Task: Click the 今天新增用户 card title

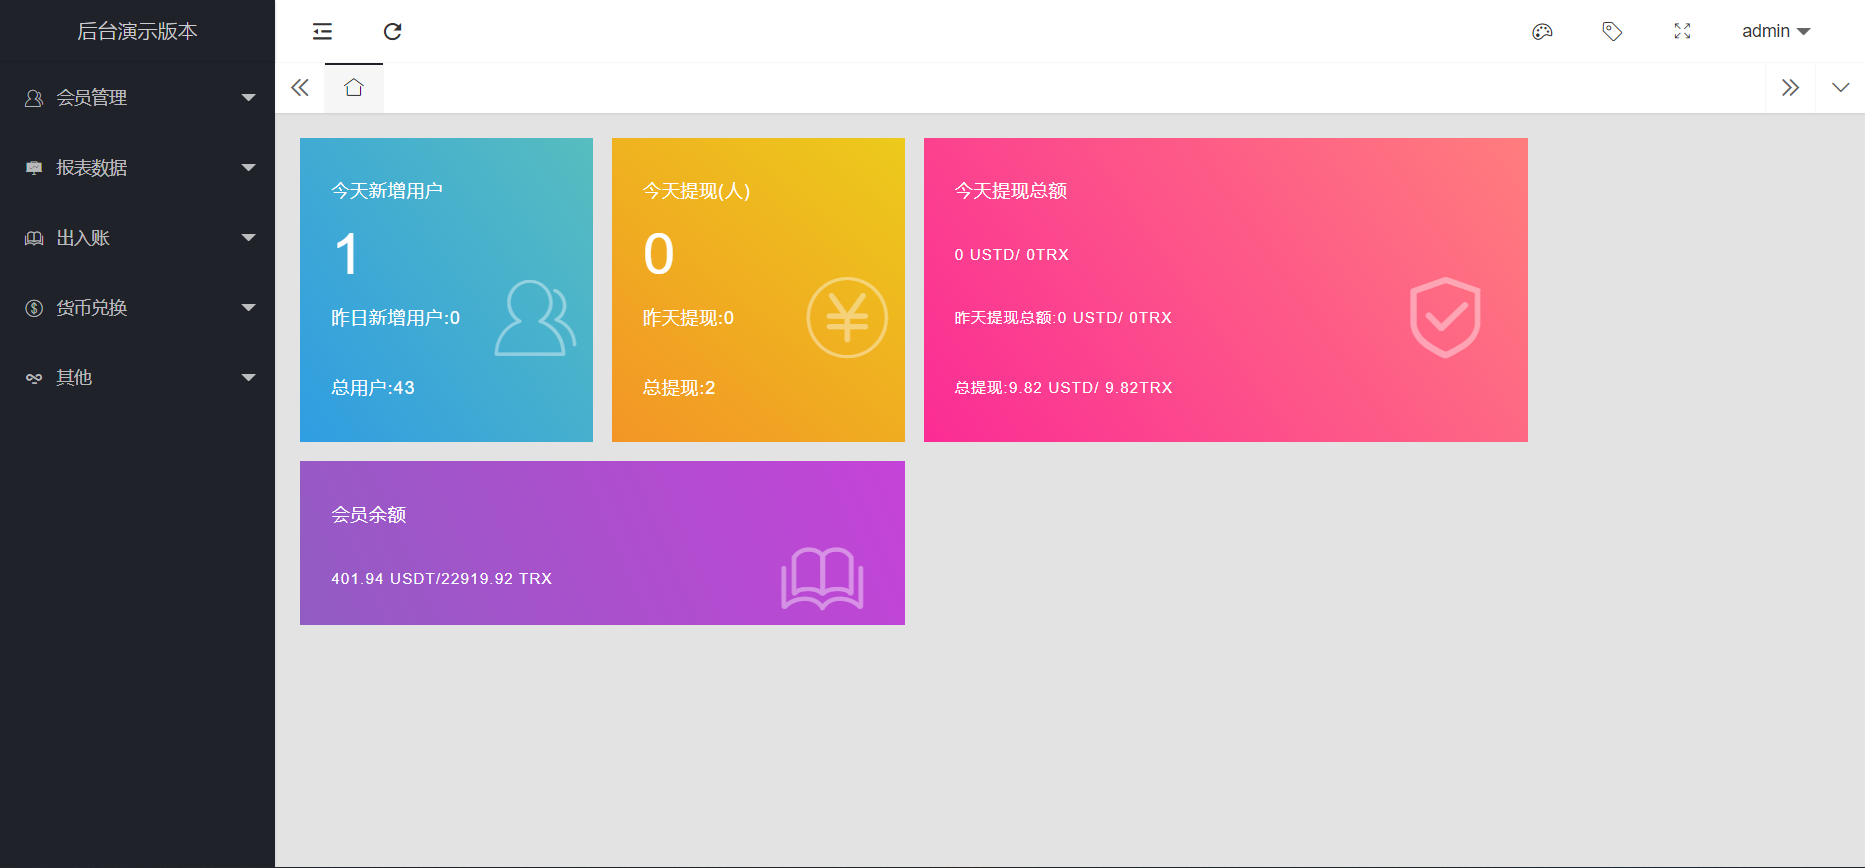Action: click(x=387, y=191)
